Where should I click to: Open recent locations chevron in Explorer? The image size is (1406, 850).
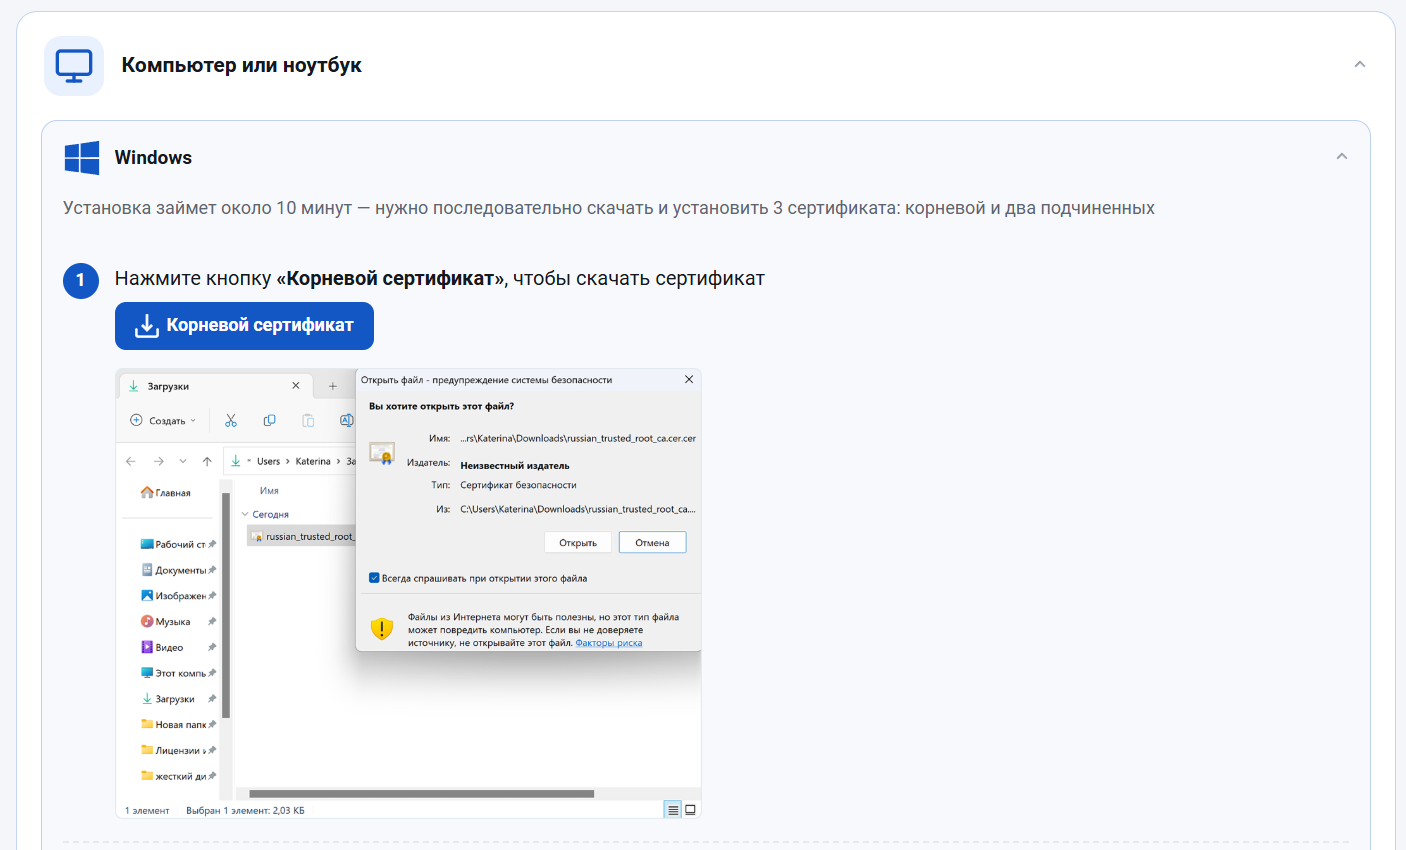pos(183,461)
